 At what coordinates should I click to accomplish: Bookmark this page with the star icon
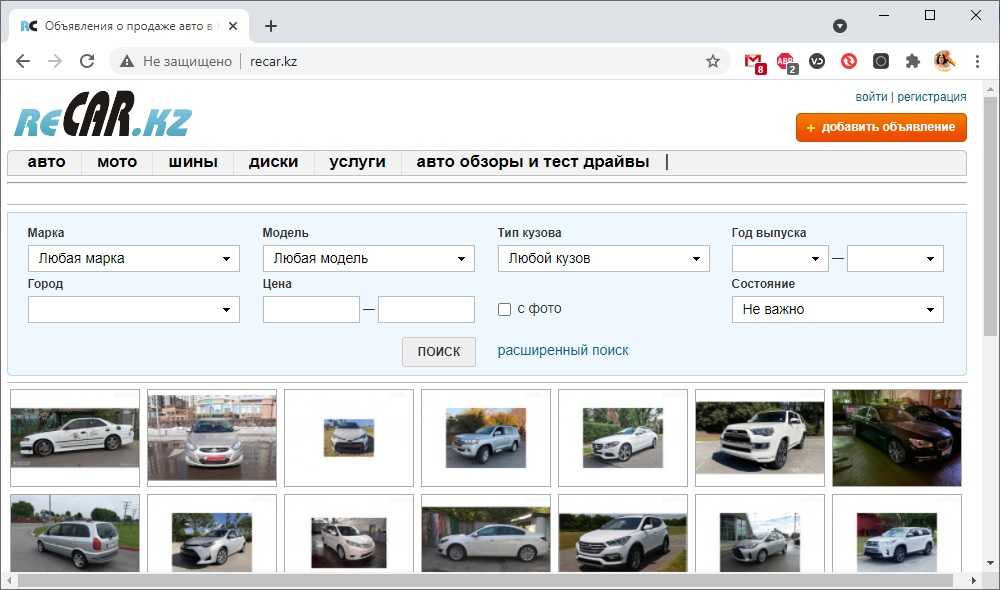tap(713, 61)
